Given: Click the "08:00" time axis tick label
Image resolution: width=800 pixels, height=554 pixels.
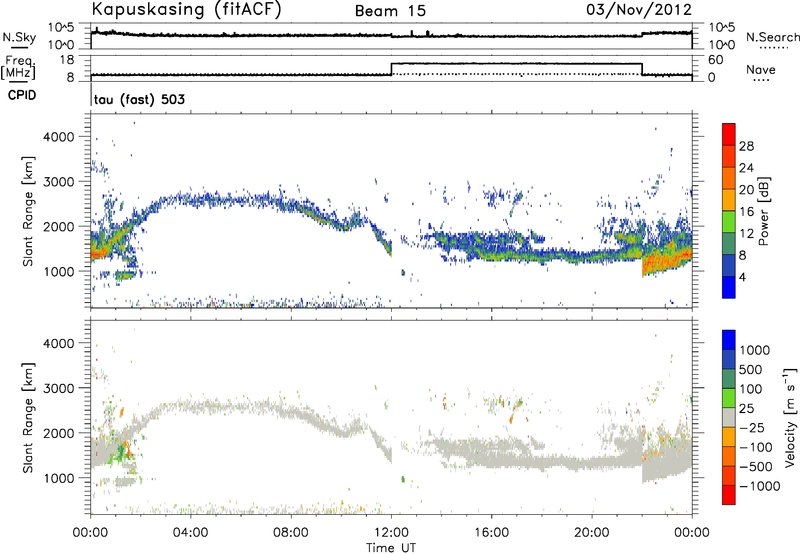Looking at the screenshot, I should coord(291,533).
